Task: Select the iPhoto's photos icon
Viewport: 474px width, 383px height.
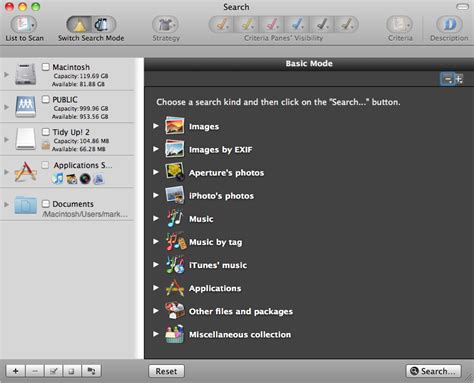Action: pos(175,195)
